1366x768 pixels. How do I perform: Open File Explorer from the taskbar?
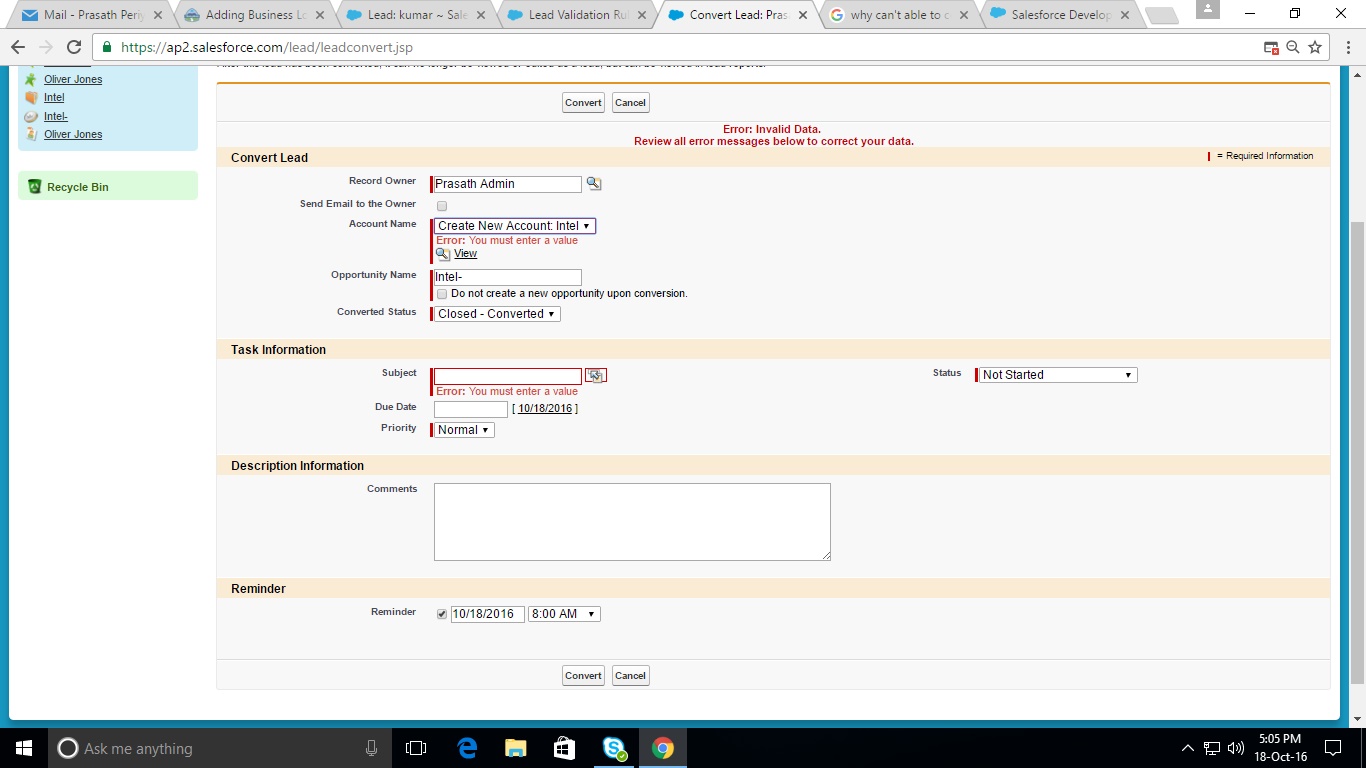point(516,748)
